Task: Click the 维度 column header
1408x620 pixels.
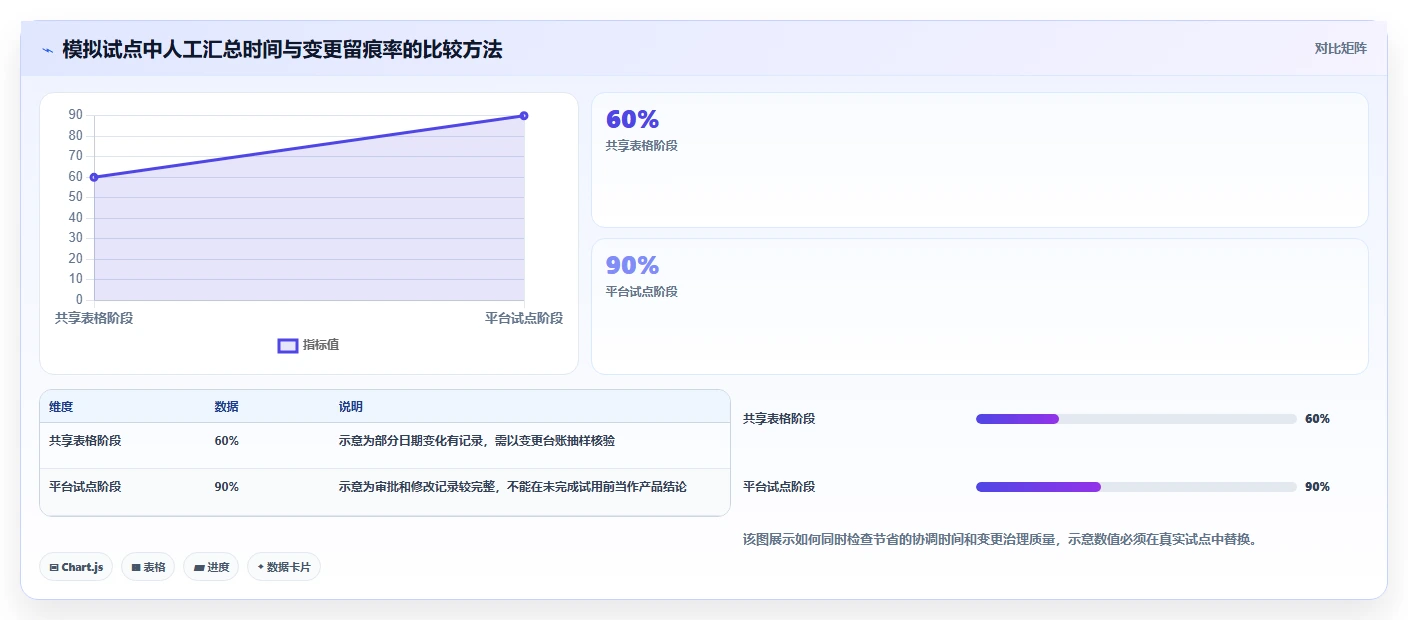Action: click(x=61, y=407)
